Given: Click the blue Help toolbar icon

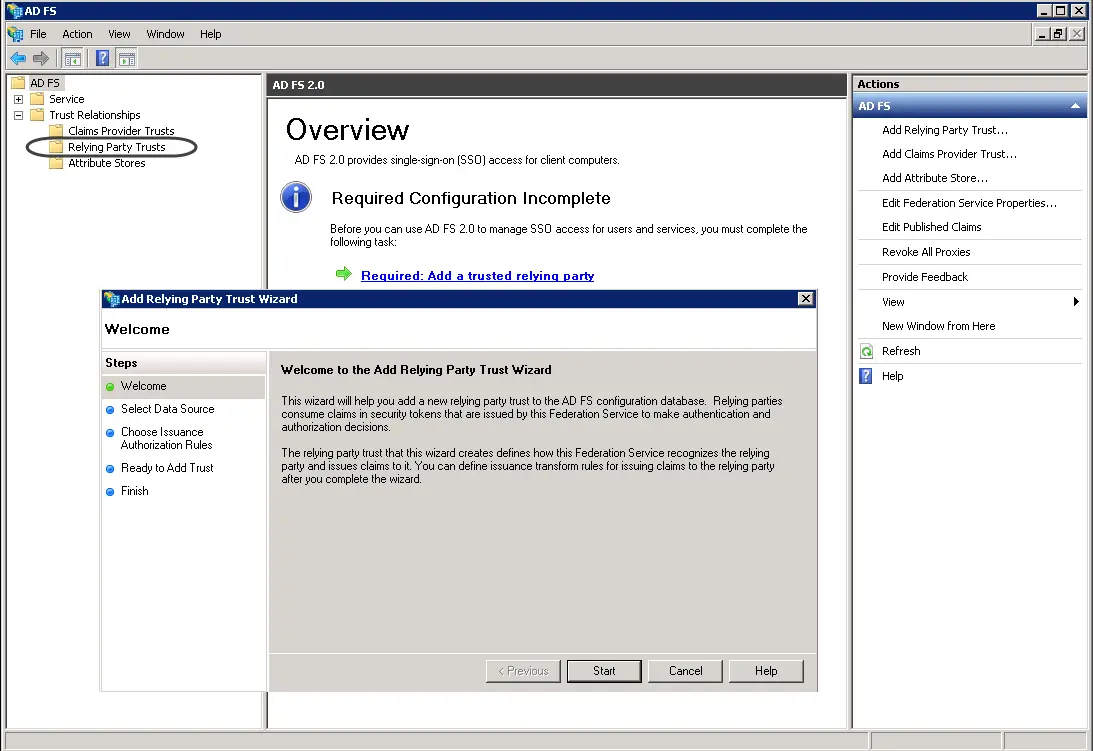Looking at the screenshot, I should tap(102, 59).
